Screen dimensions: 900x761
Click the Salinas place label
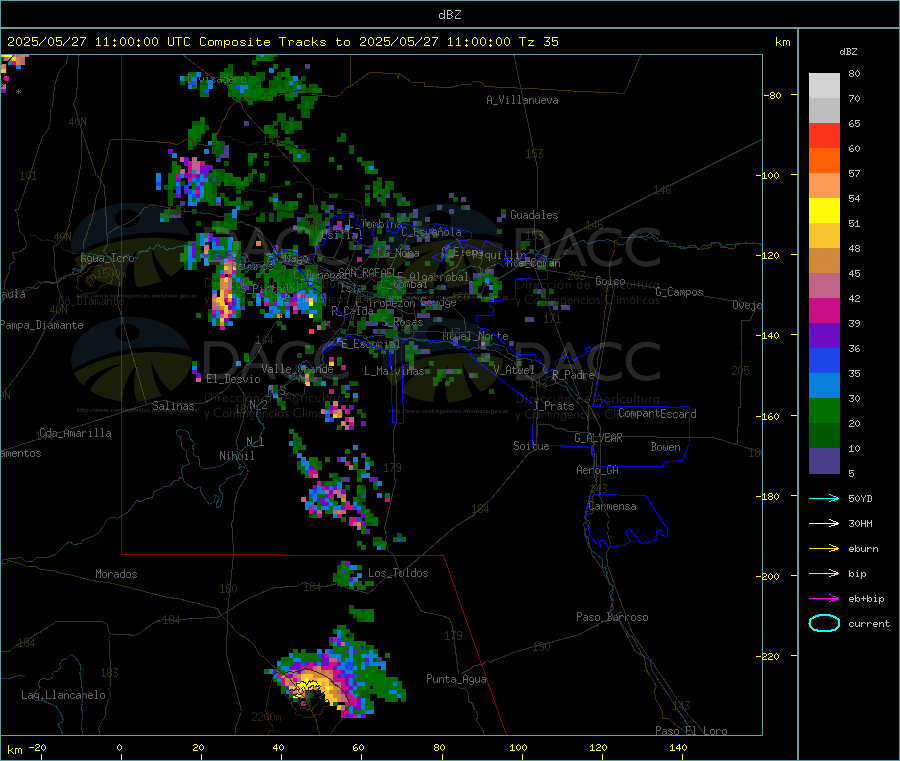[173, 406]
